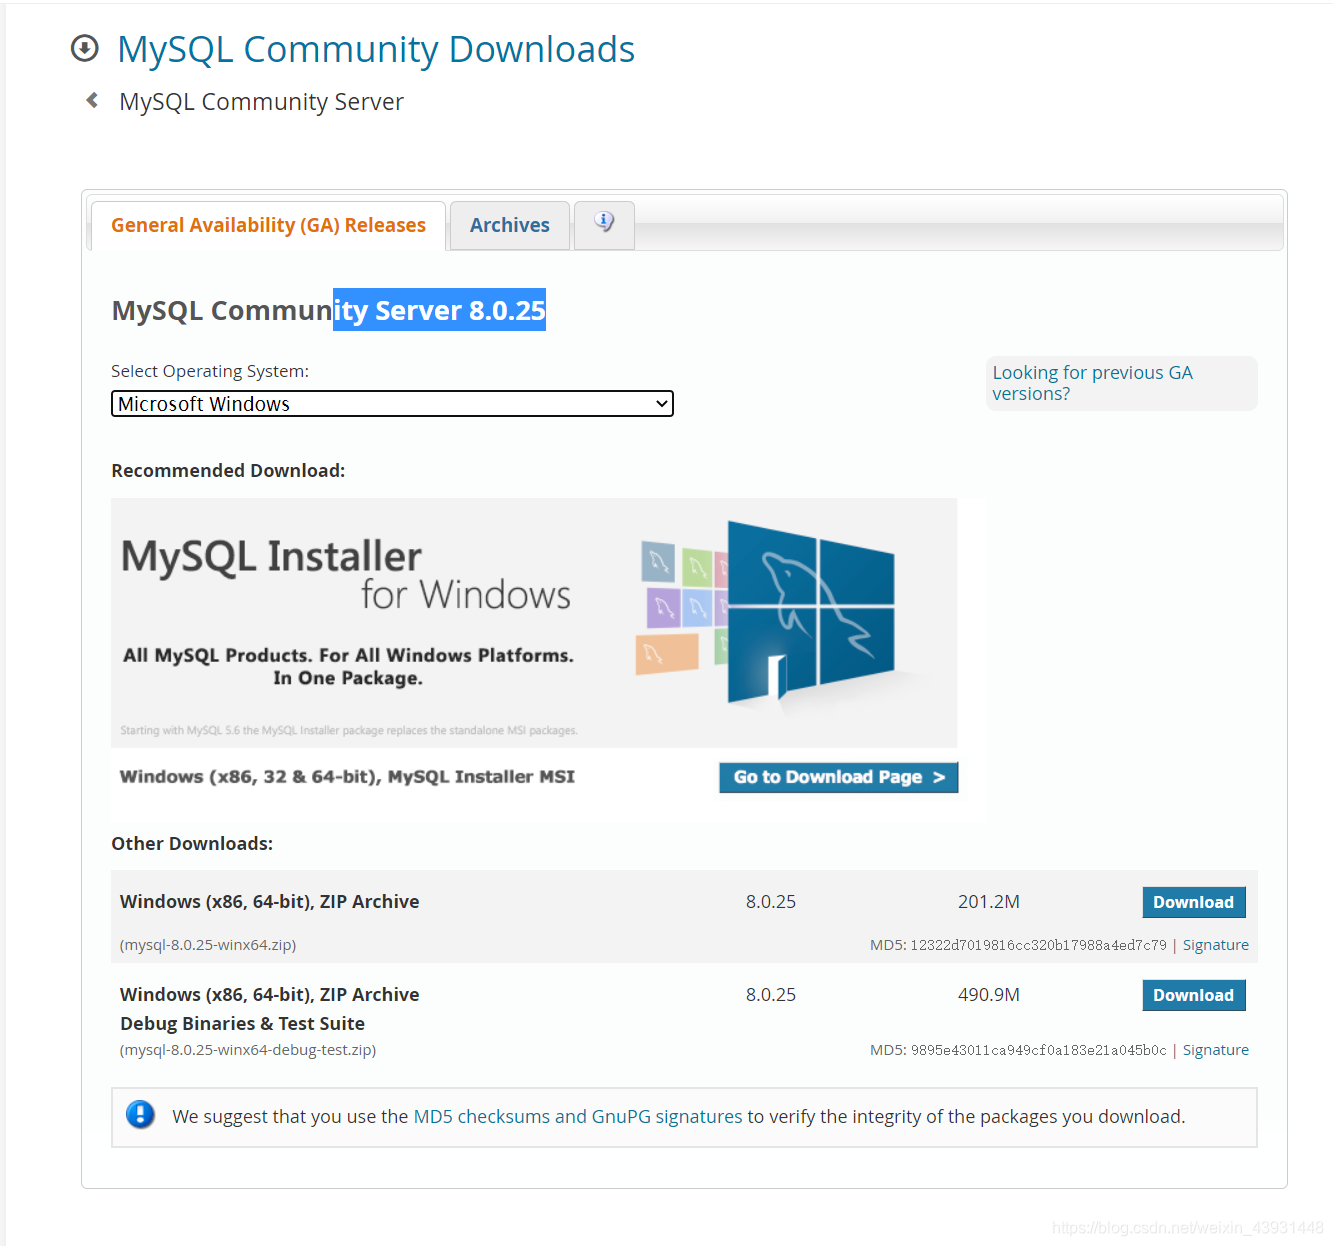The width and height of the screenshot is (1333, 1246).
Task: Click the 201.2M file size cell
Action: 989,902
